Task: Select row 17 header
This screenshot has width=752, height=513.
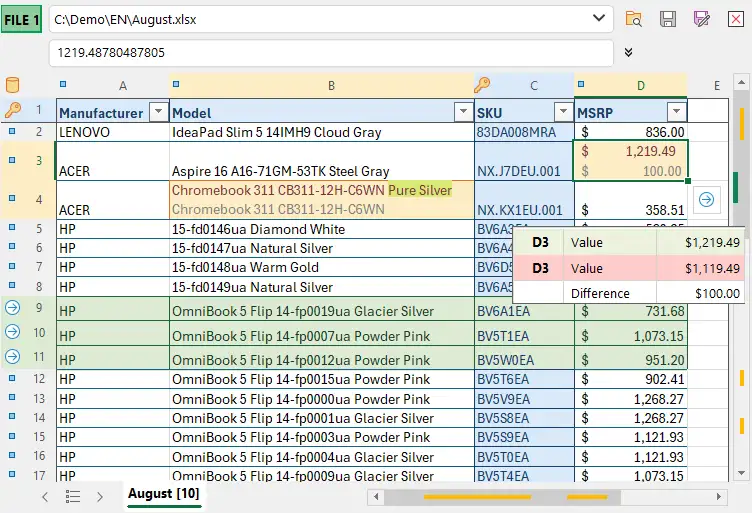Action: tap(39, 475)
